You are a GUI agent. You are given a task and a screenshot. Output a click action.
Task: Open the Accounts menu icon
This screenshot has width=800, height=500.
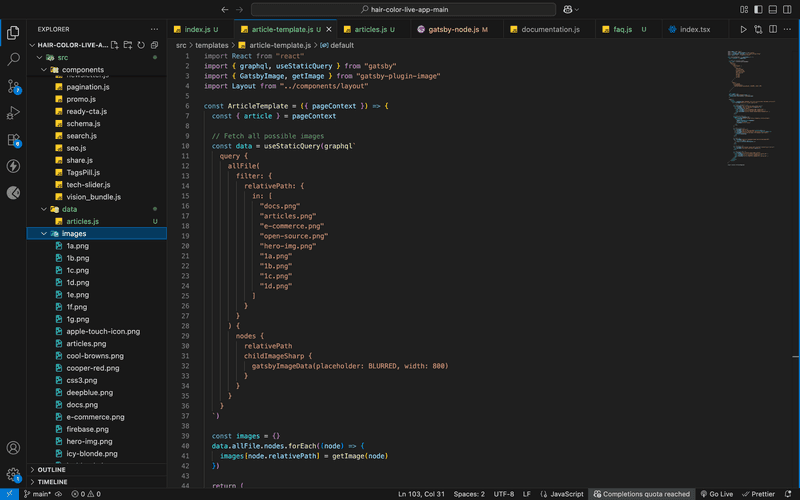click(13, 447)
